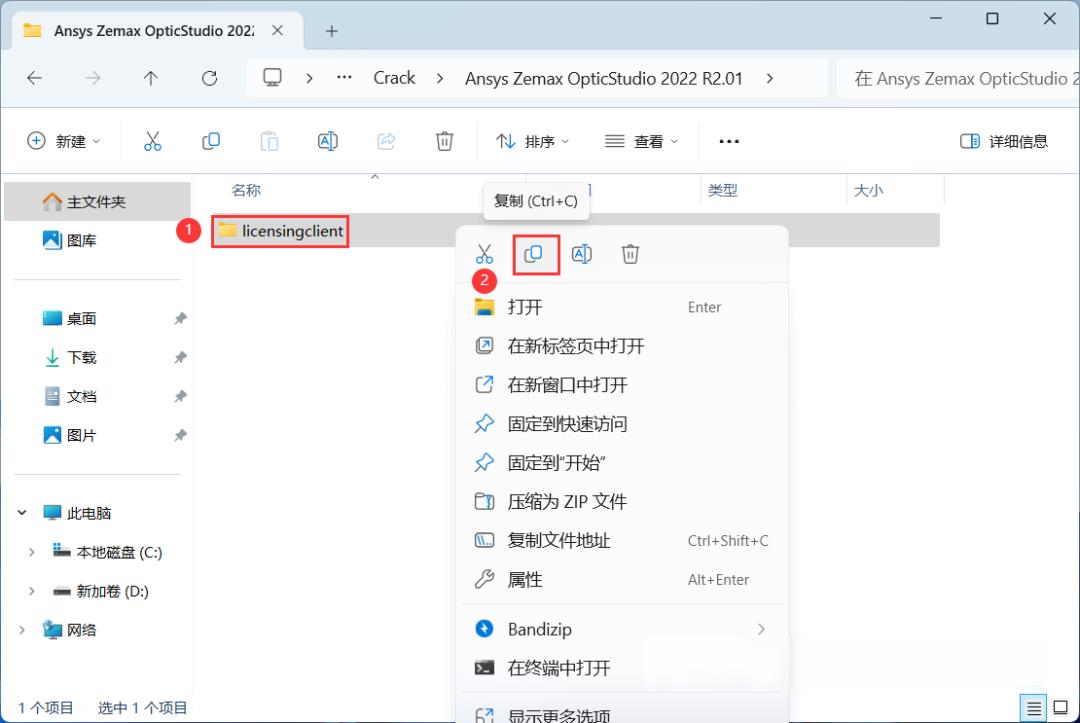The height and width of the screenshot is (723, 1080).
Task: Open 桌面 quick access folder
Action: click(81, 319)
